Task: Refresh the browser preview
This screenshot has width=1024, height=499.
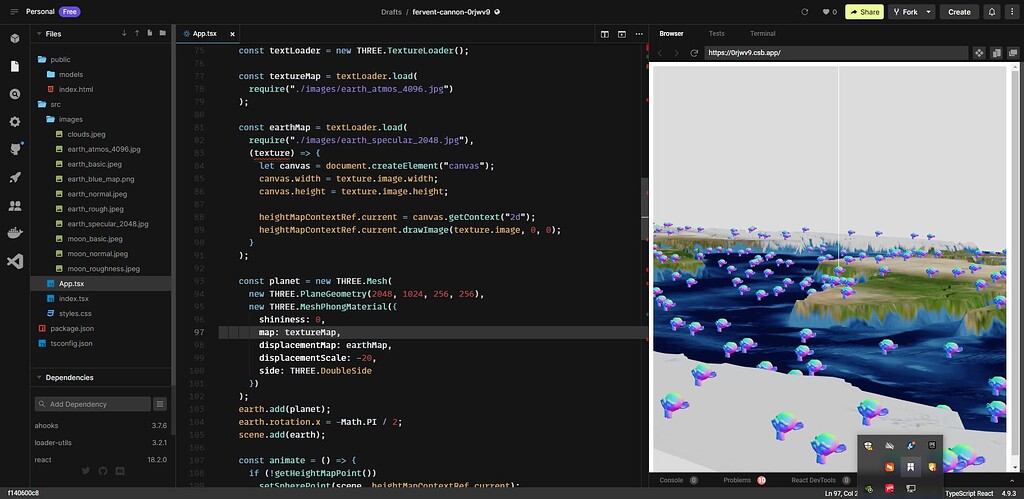Action: pyautogui.click(x=694, y=52)
